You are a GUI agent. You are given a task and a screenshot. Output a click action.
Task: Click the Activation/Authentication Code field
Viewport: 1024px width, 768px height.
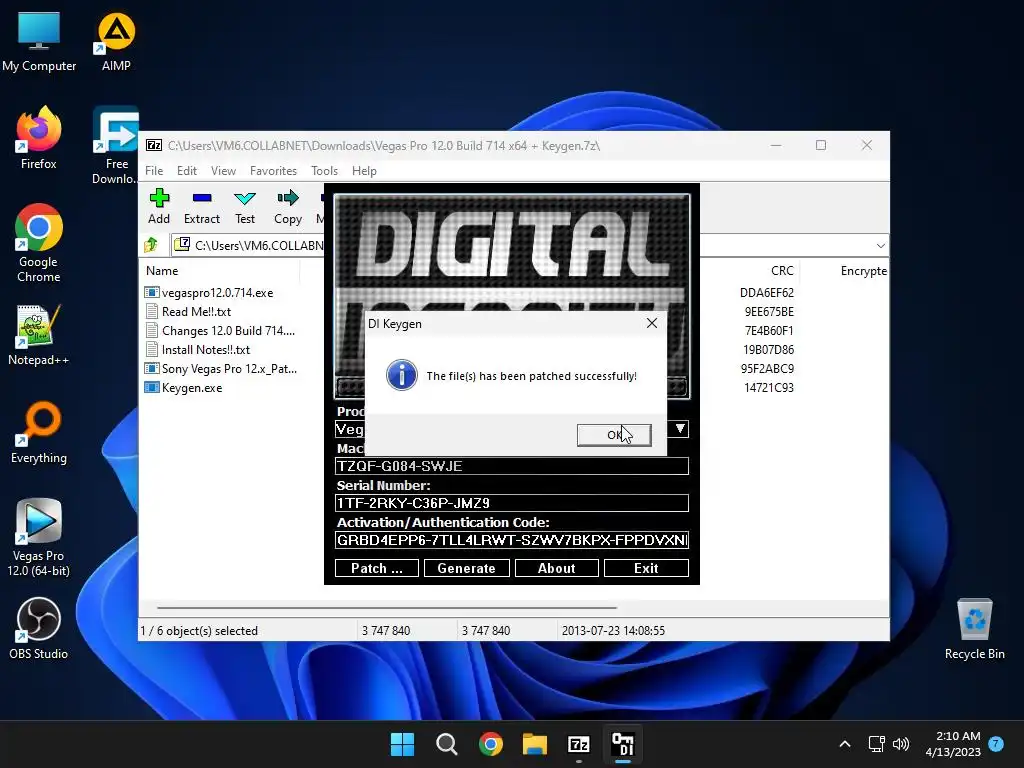(512, 540)
